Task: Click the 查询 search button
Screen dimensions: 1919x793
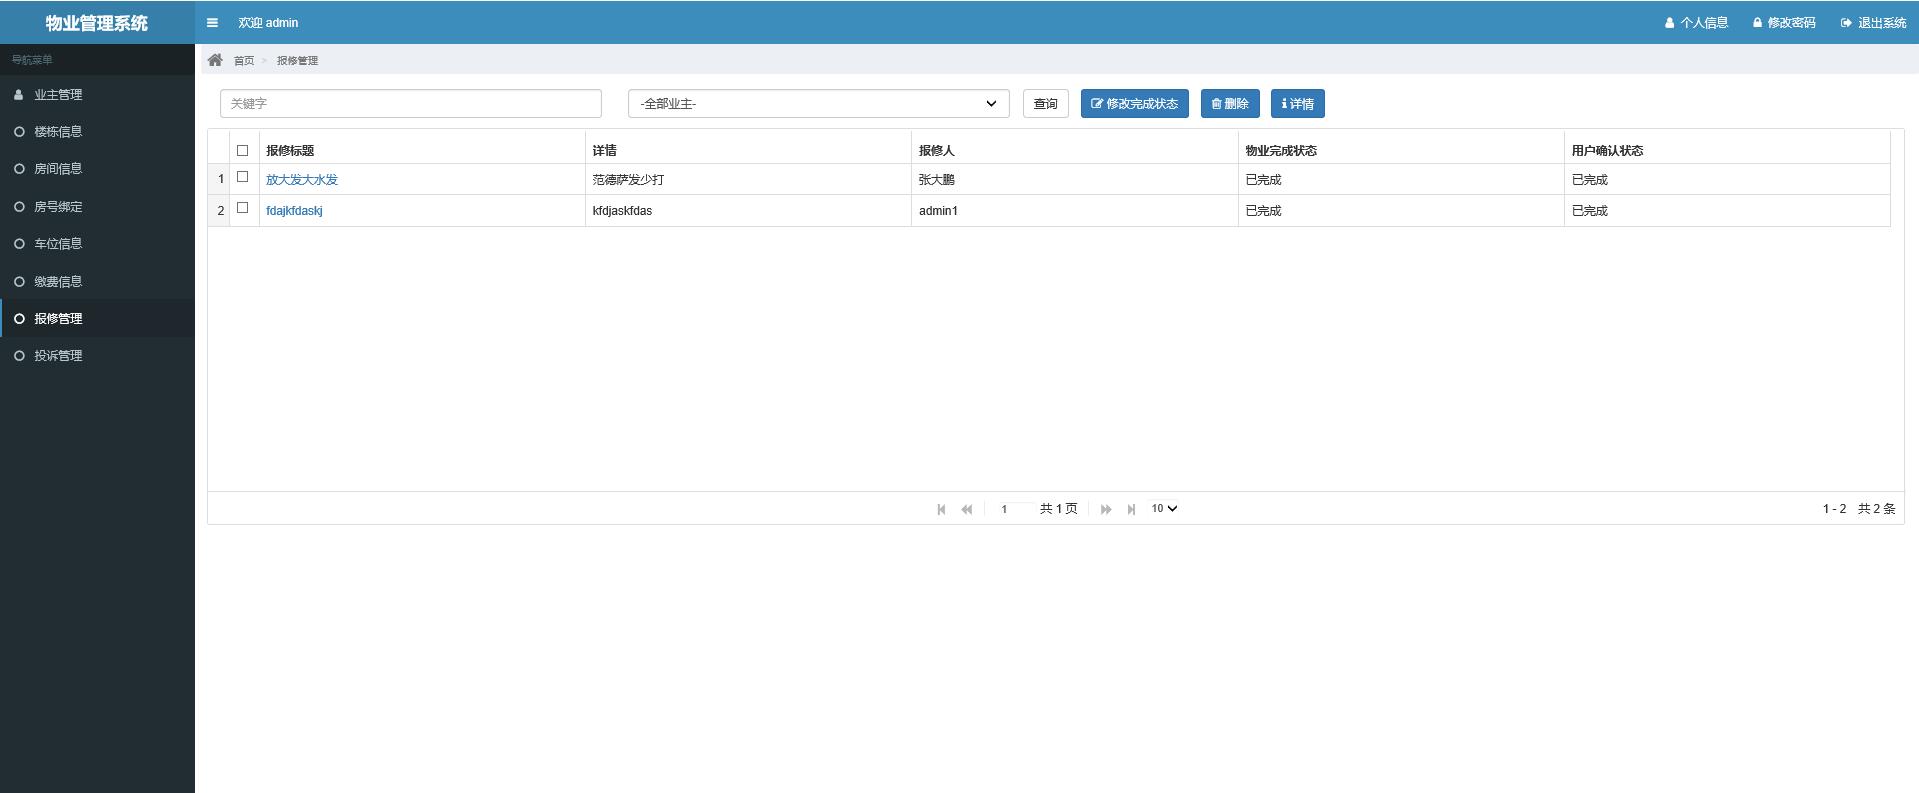Action: click(x=1045, y=104)
